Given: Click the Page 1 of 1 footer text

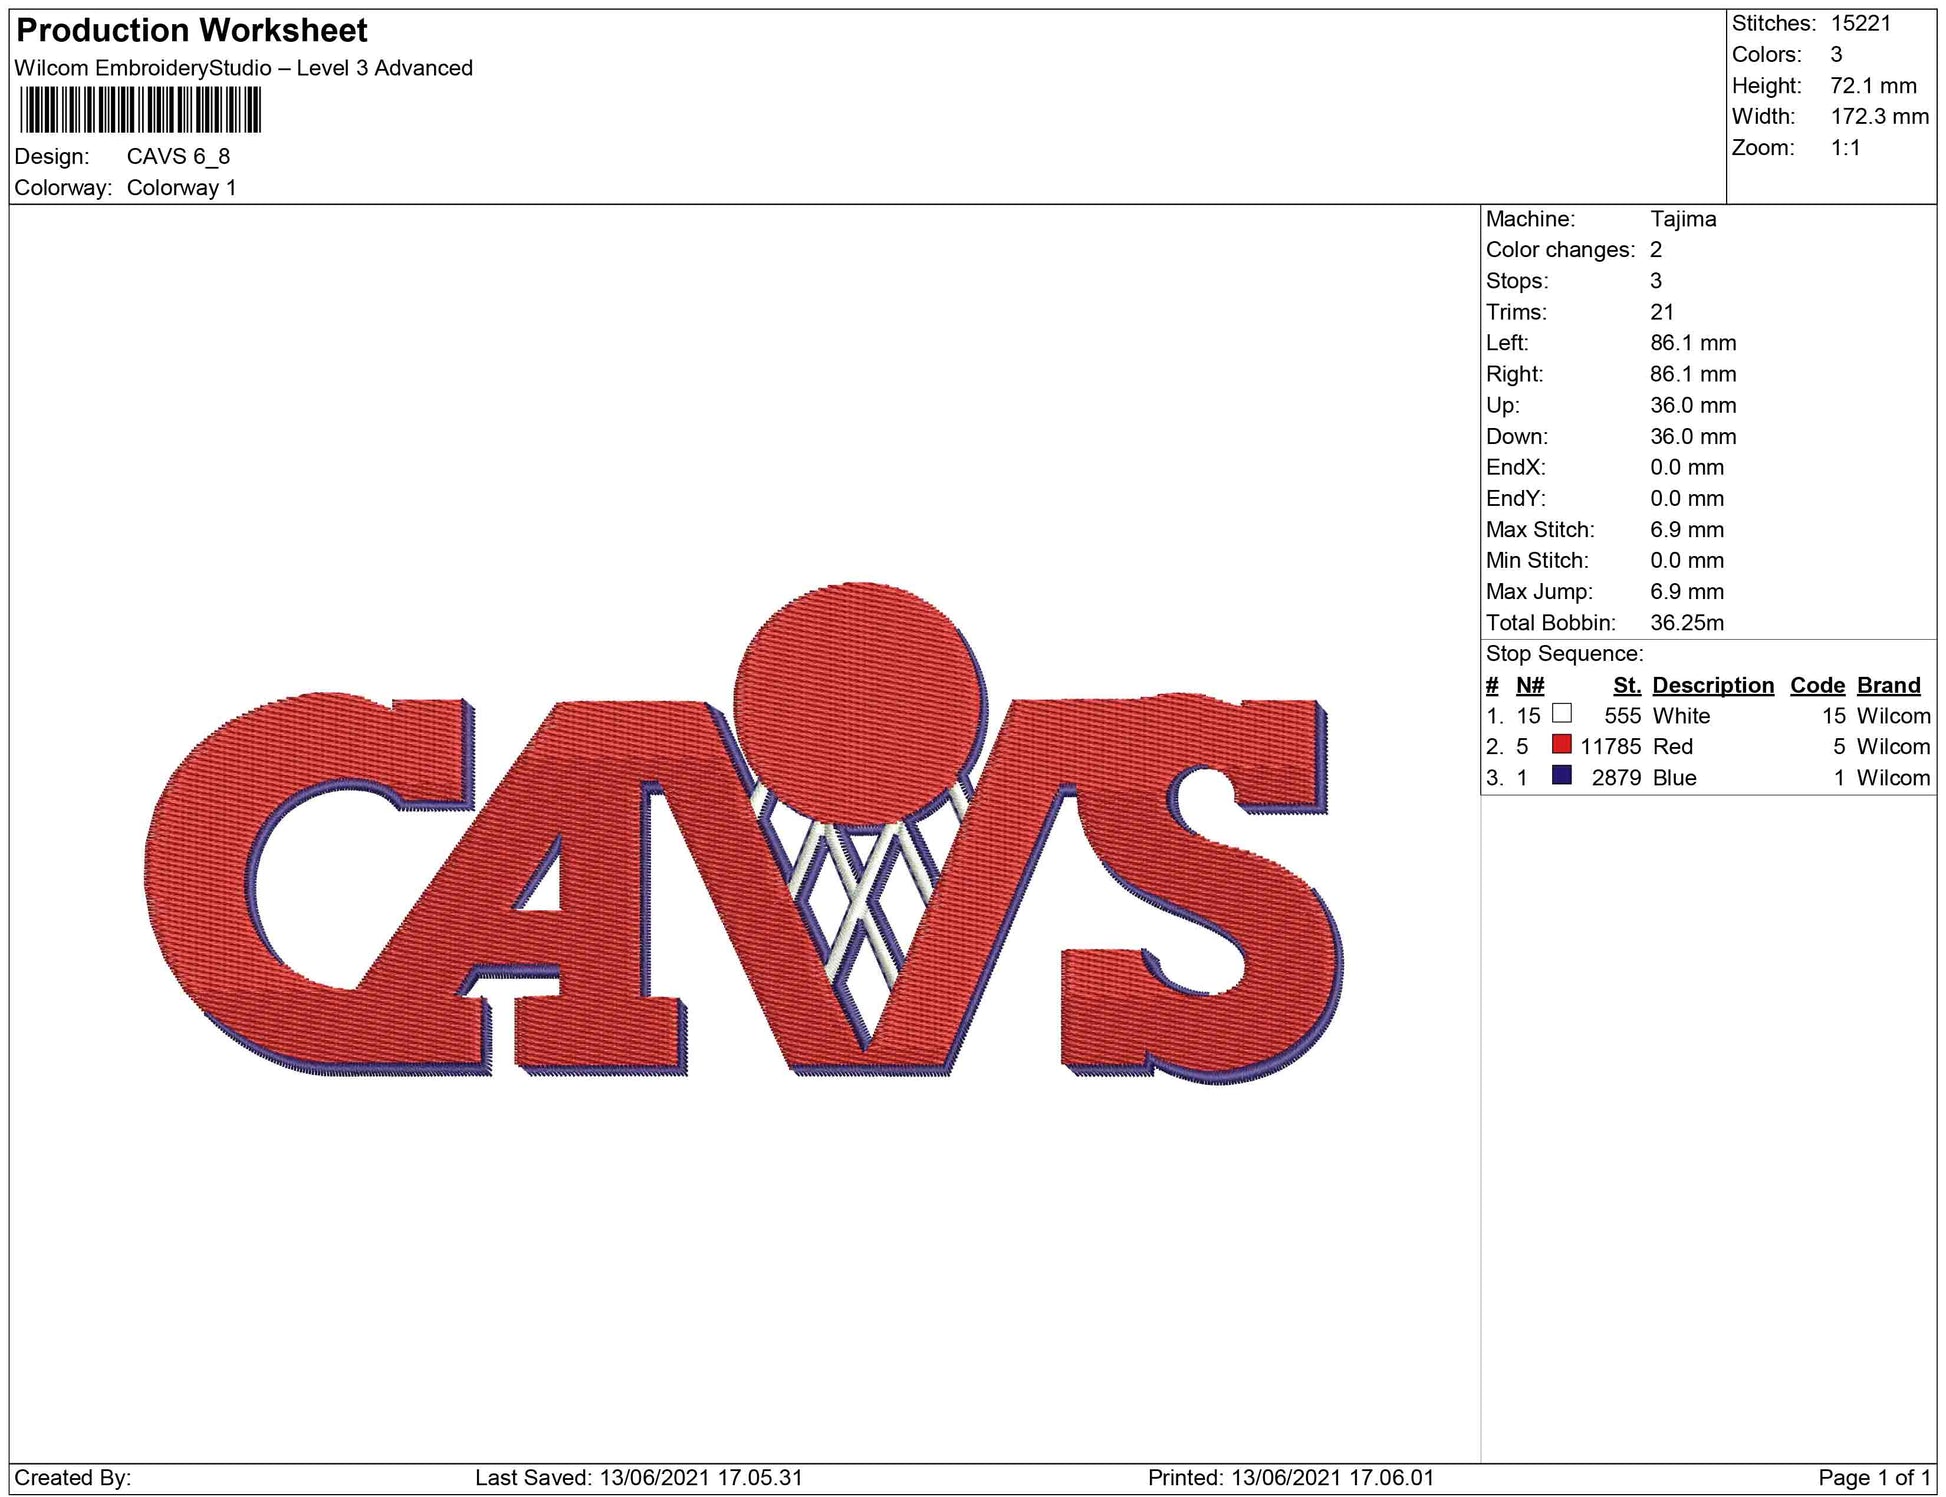Looking at the screenshot, I should click(x=1874, y=1477).
